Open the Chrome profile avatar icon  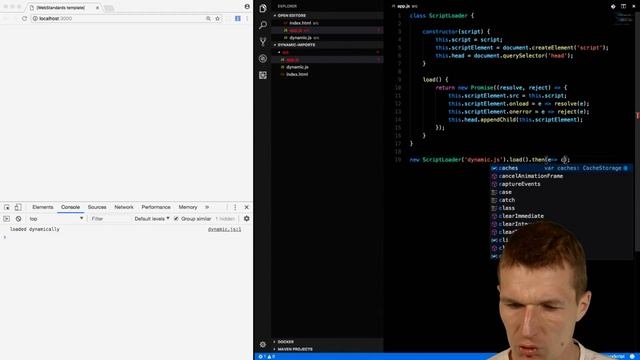[x=247, y=7]
